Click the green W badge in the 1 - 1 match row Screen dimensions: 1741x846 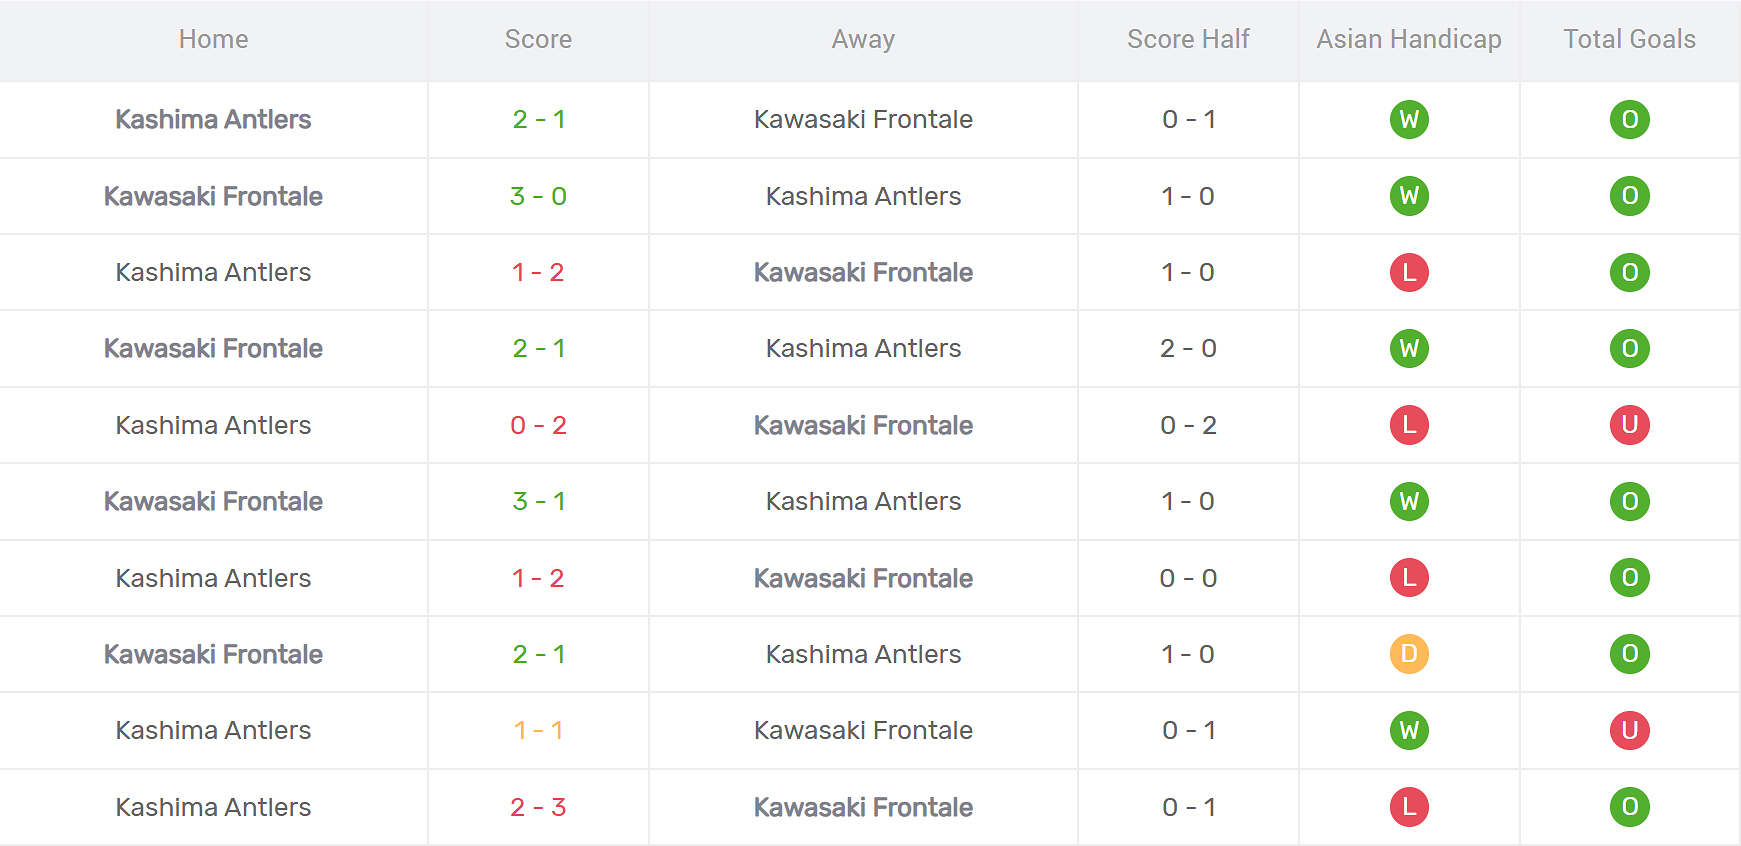pyautogui.click(x=1409, y=730)
